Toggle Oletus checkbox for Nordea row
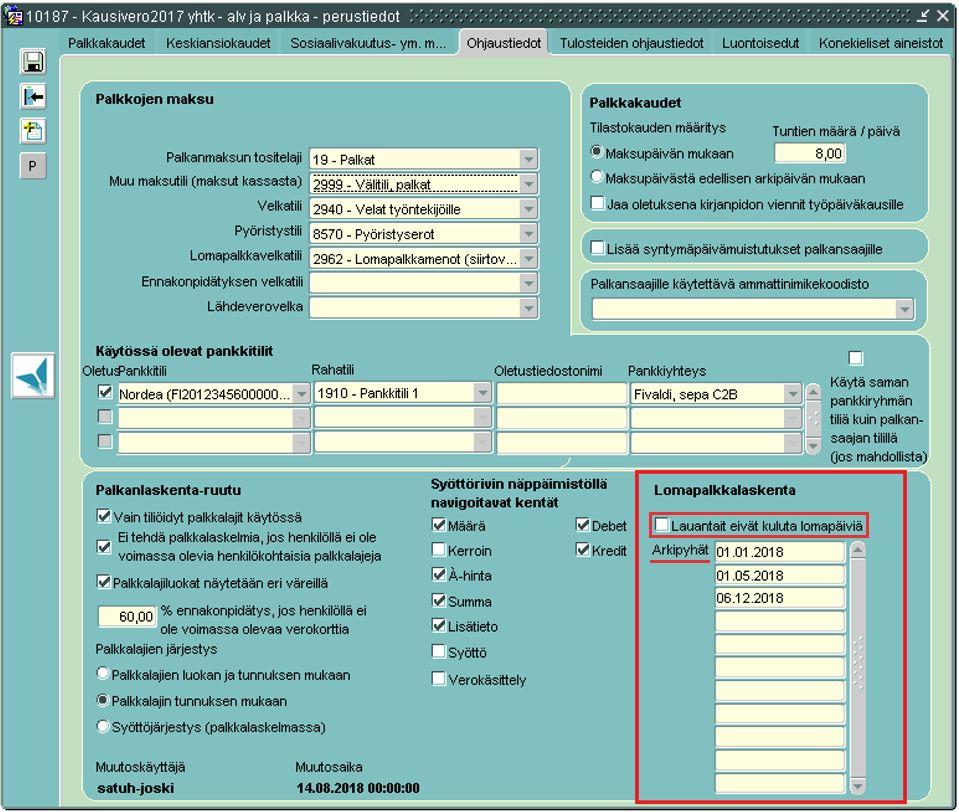 coord(105,393)
